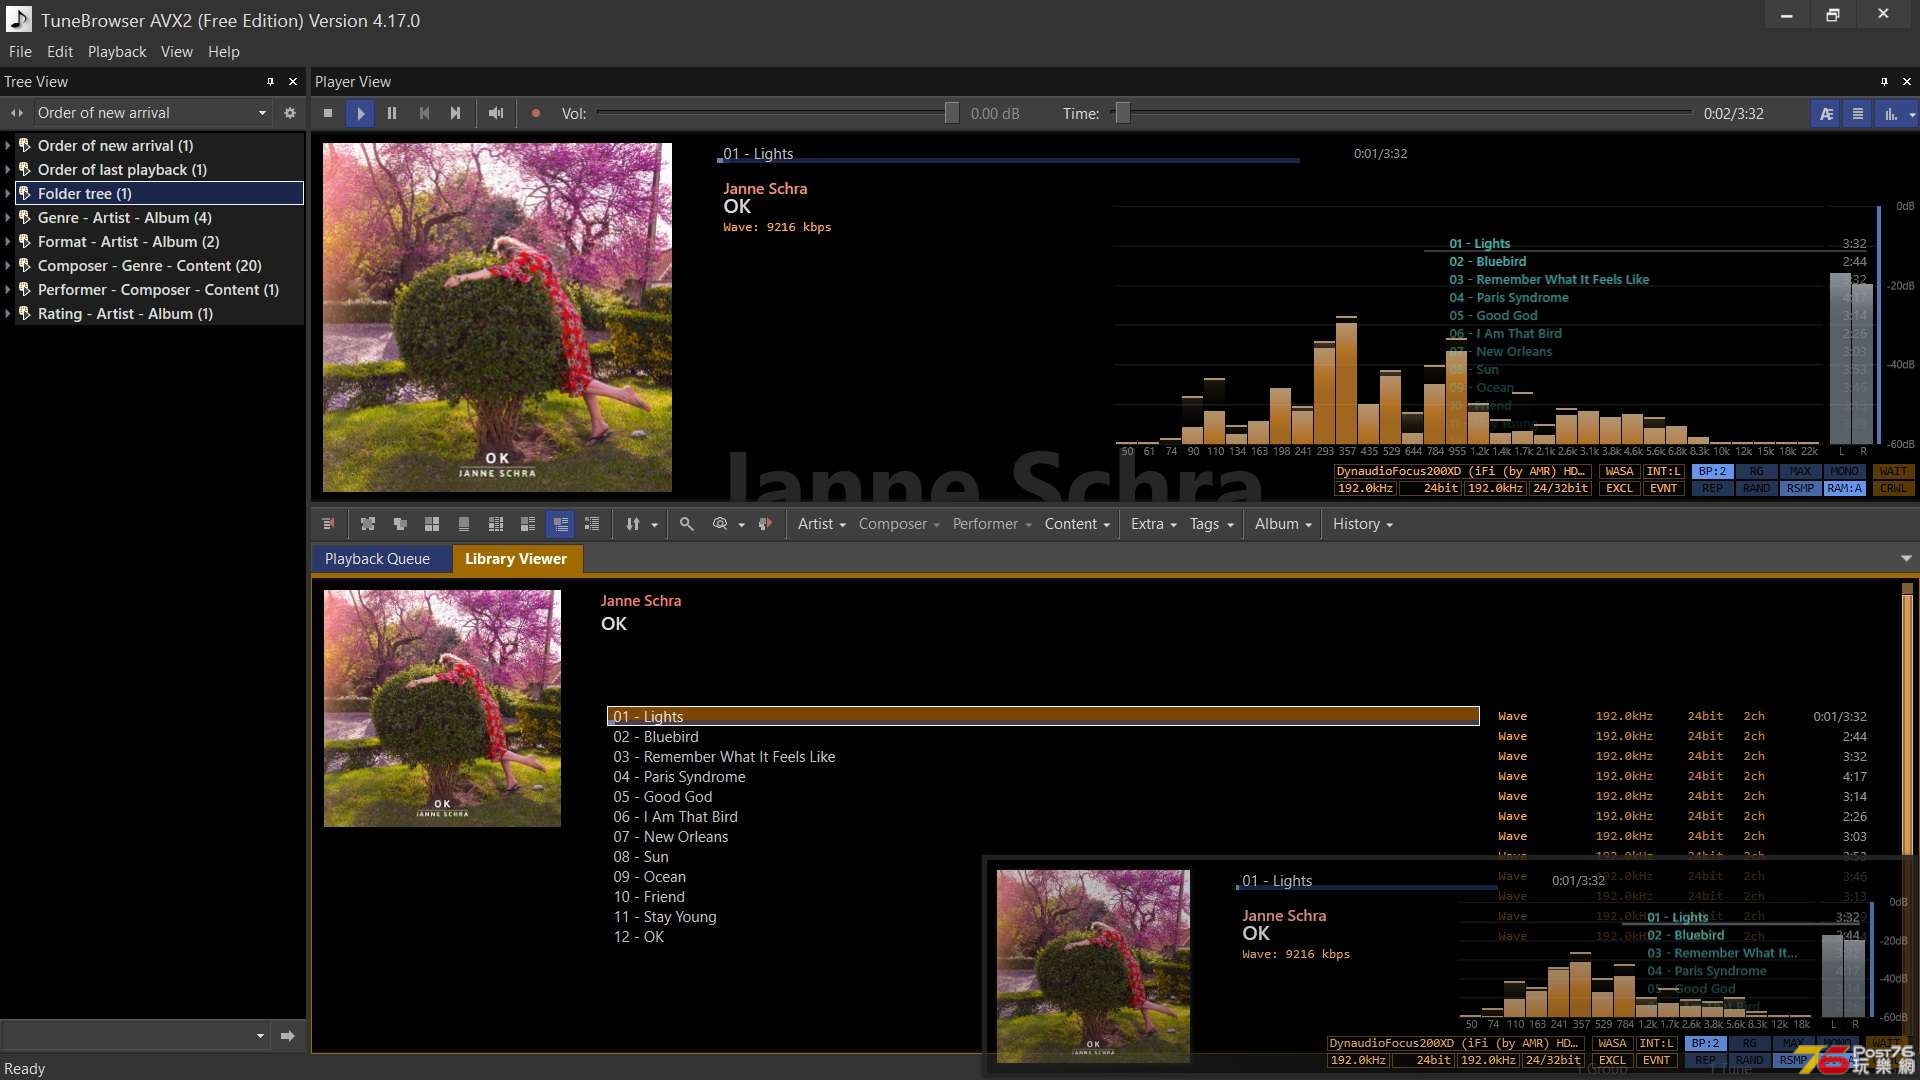Click the first library toolbar icon with red arrow
The height and width of the screenshot is (1080, 1920).
coord(328,524)
